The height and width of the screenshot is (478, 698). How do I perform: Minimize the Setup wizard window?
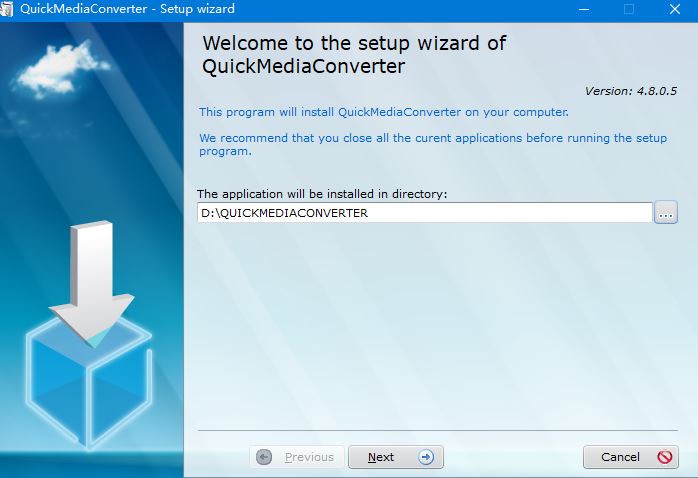click(584, 9)
